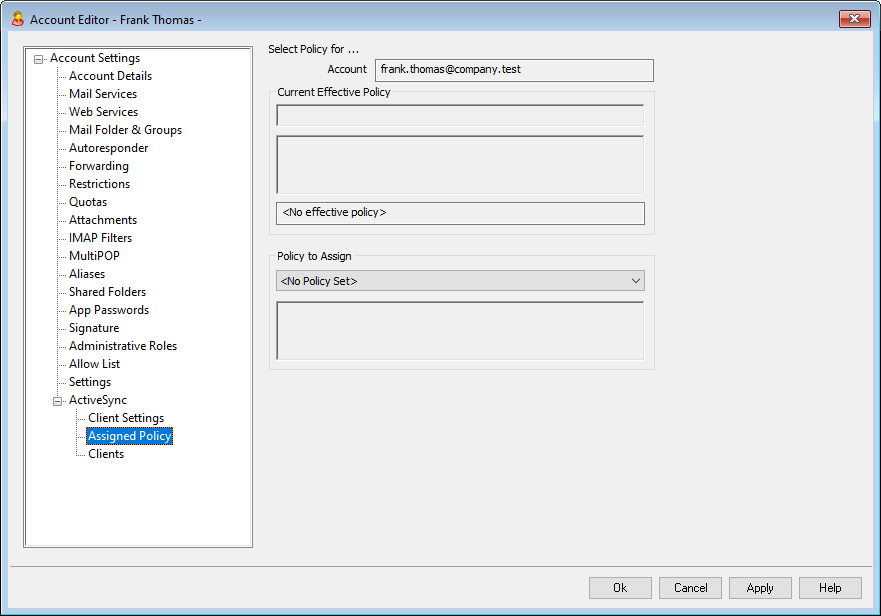This screenshot has width=881, height=616.
Task: Open Administrative Roles settings
Action: click(x=122, y=346)
